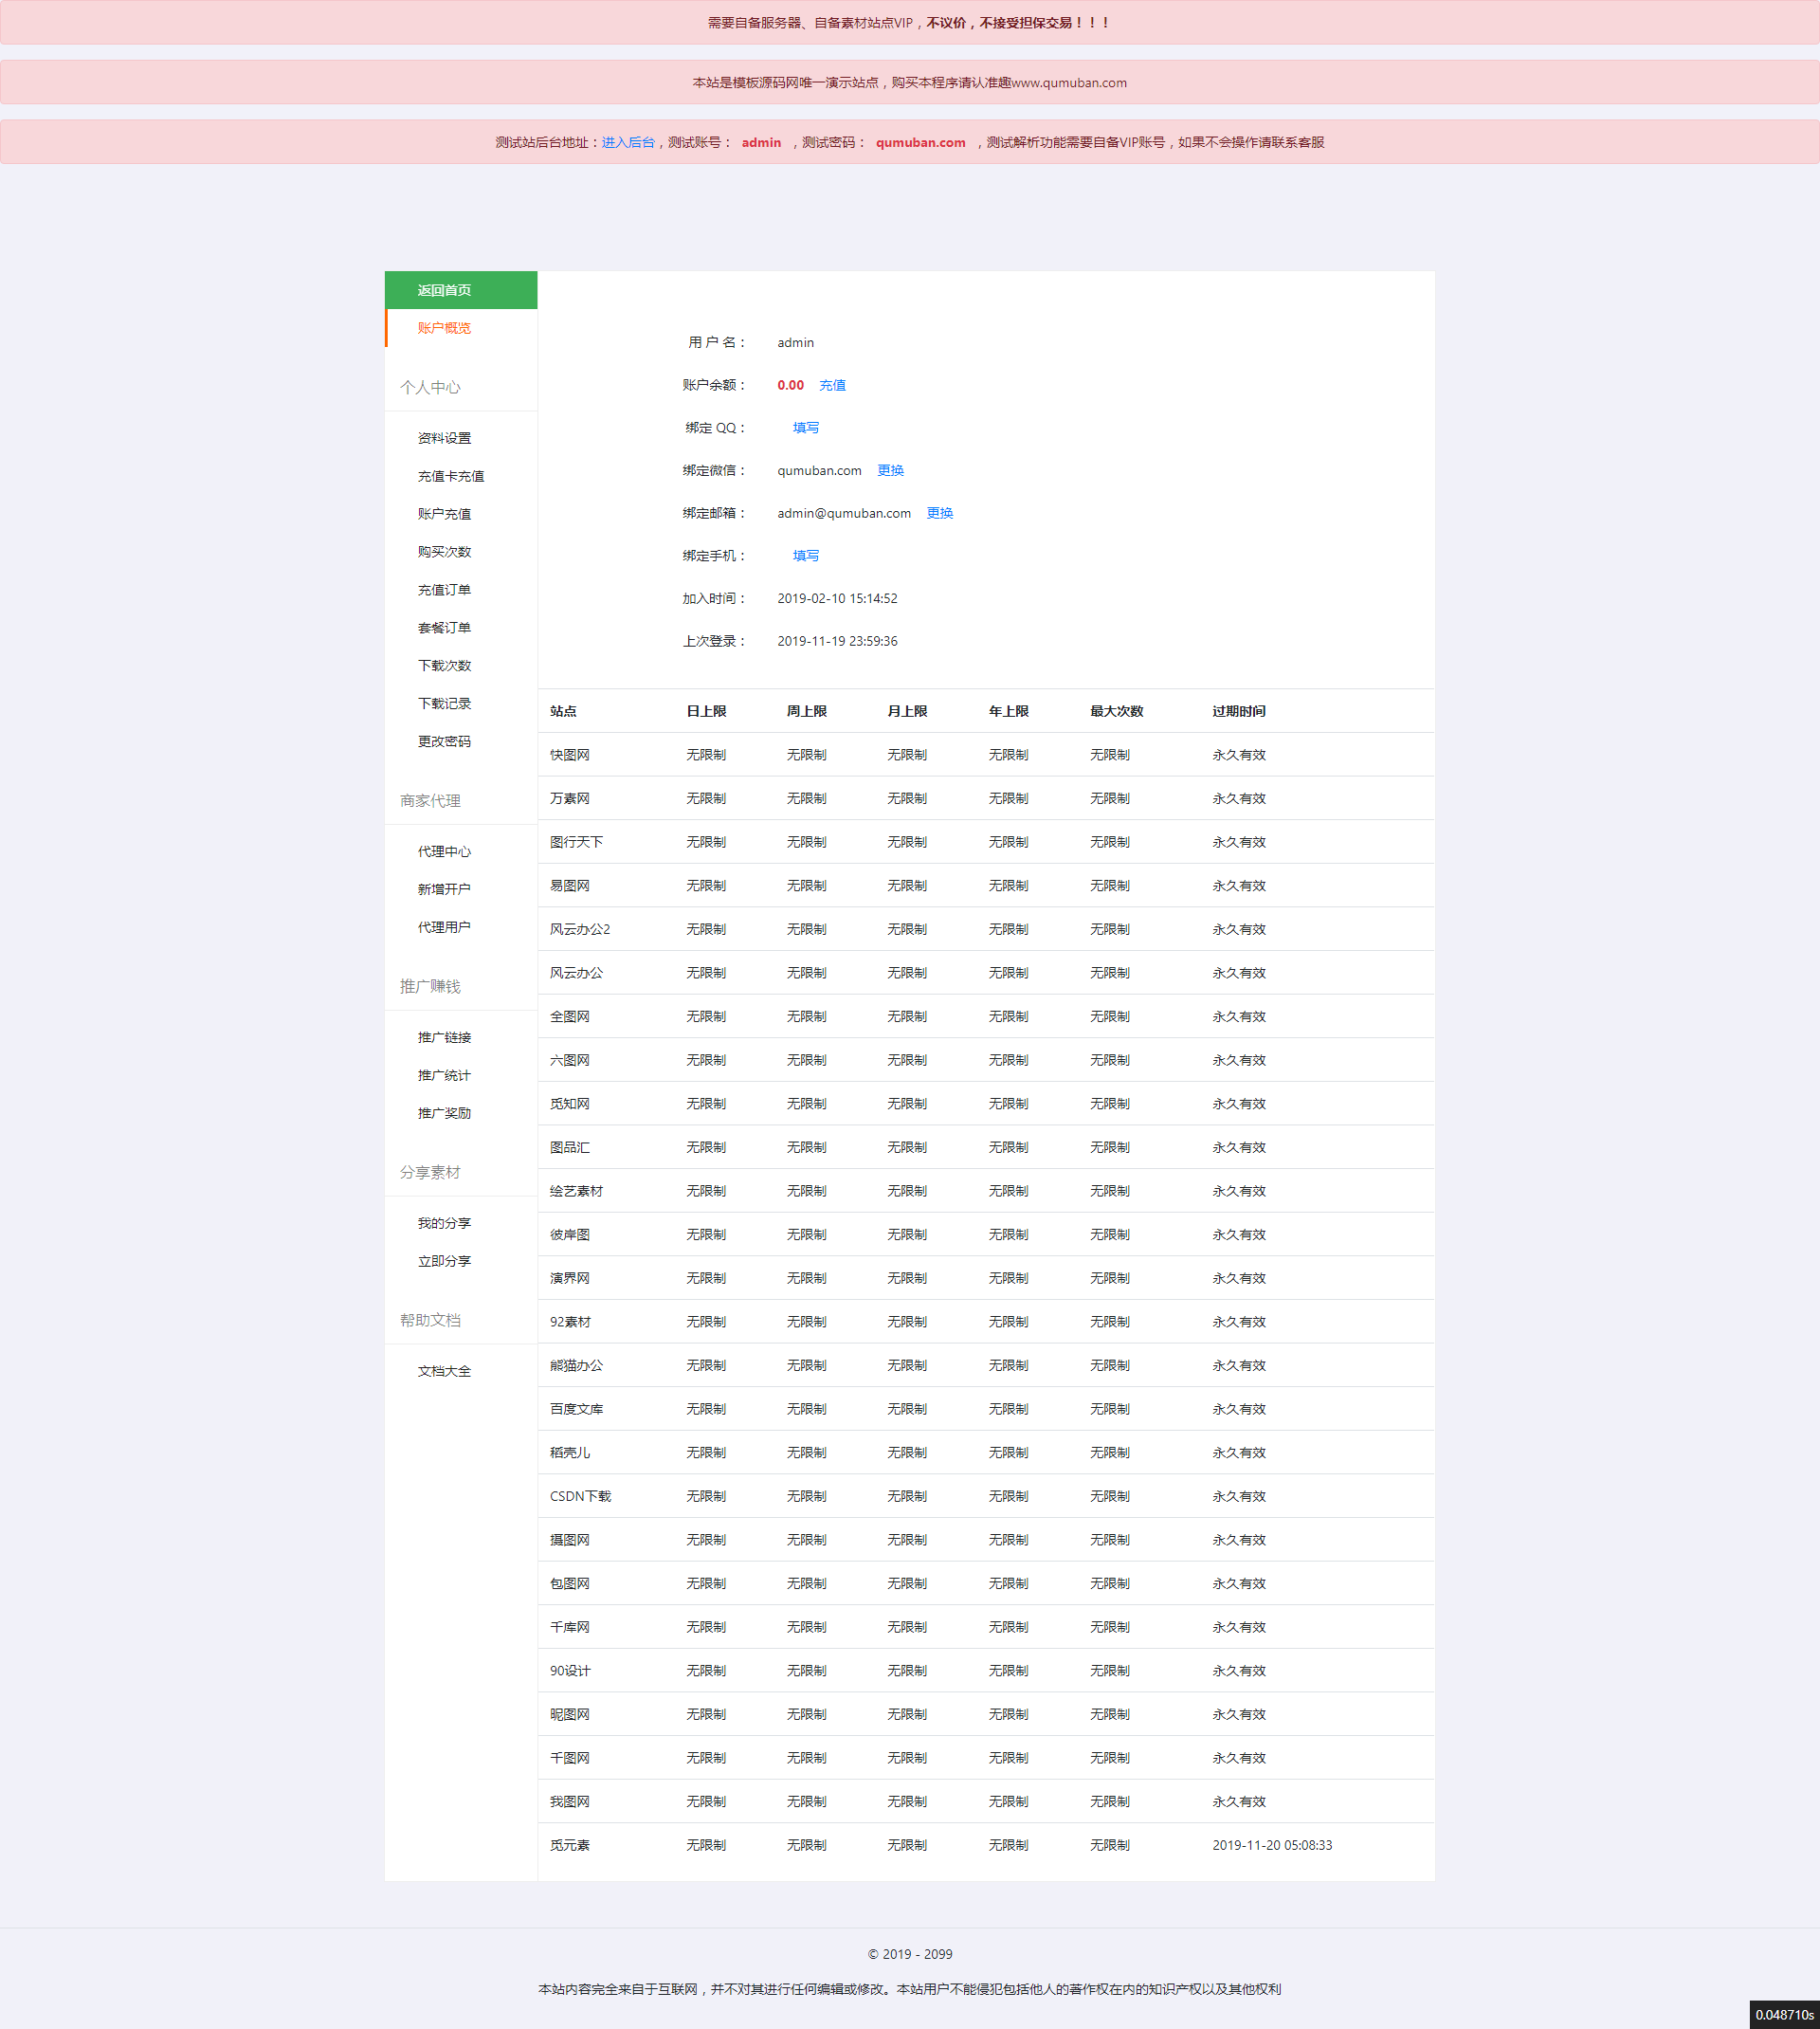Screen dimensions: 1820x2029
Task: Open 下载次数 sidebar item
Action: coord(444,666)
